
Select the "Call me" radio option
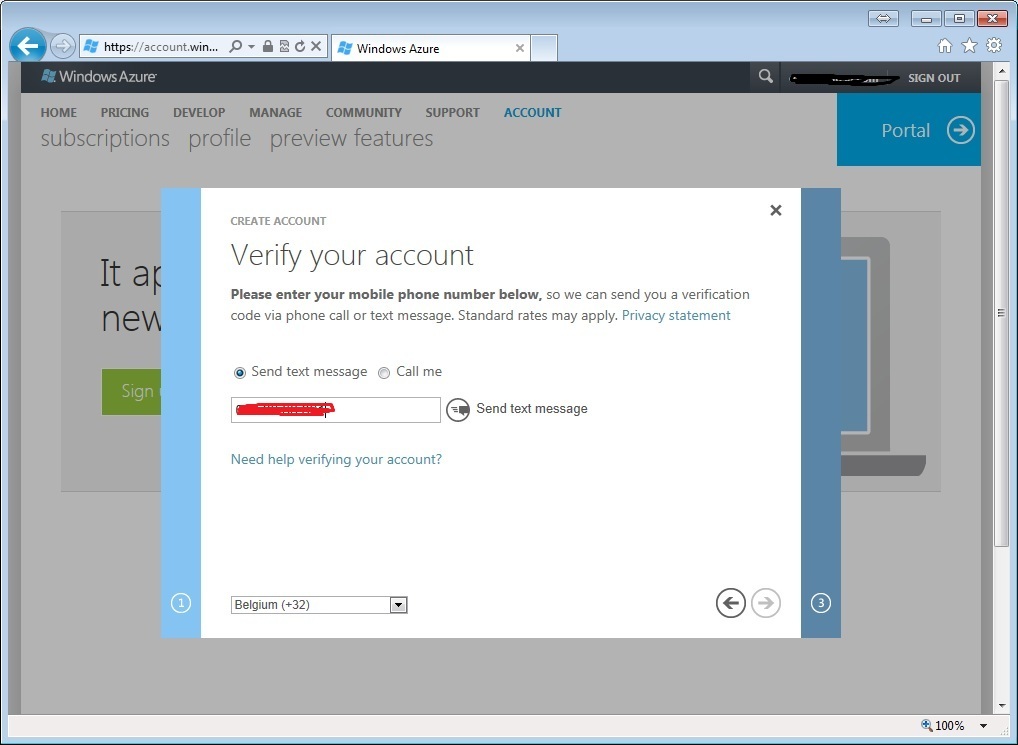point(384,373)
